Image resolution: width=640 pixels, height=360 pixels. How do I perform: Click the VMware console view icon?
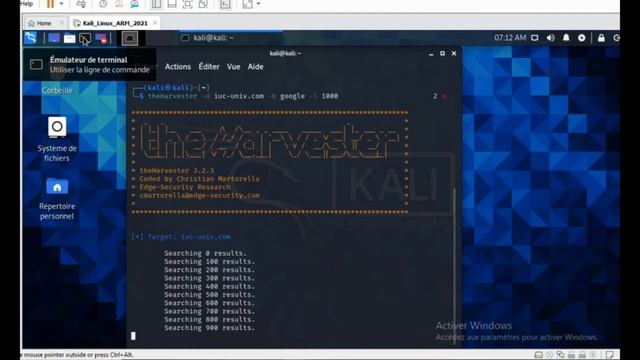click(225, 4)
